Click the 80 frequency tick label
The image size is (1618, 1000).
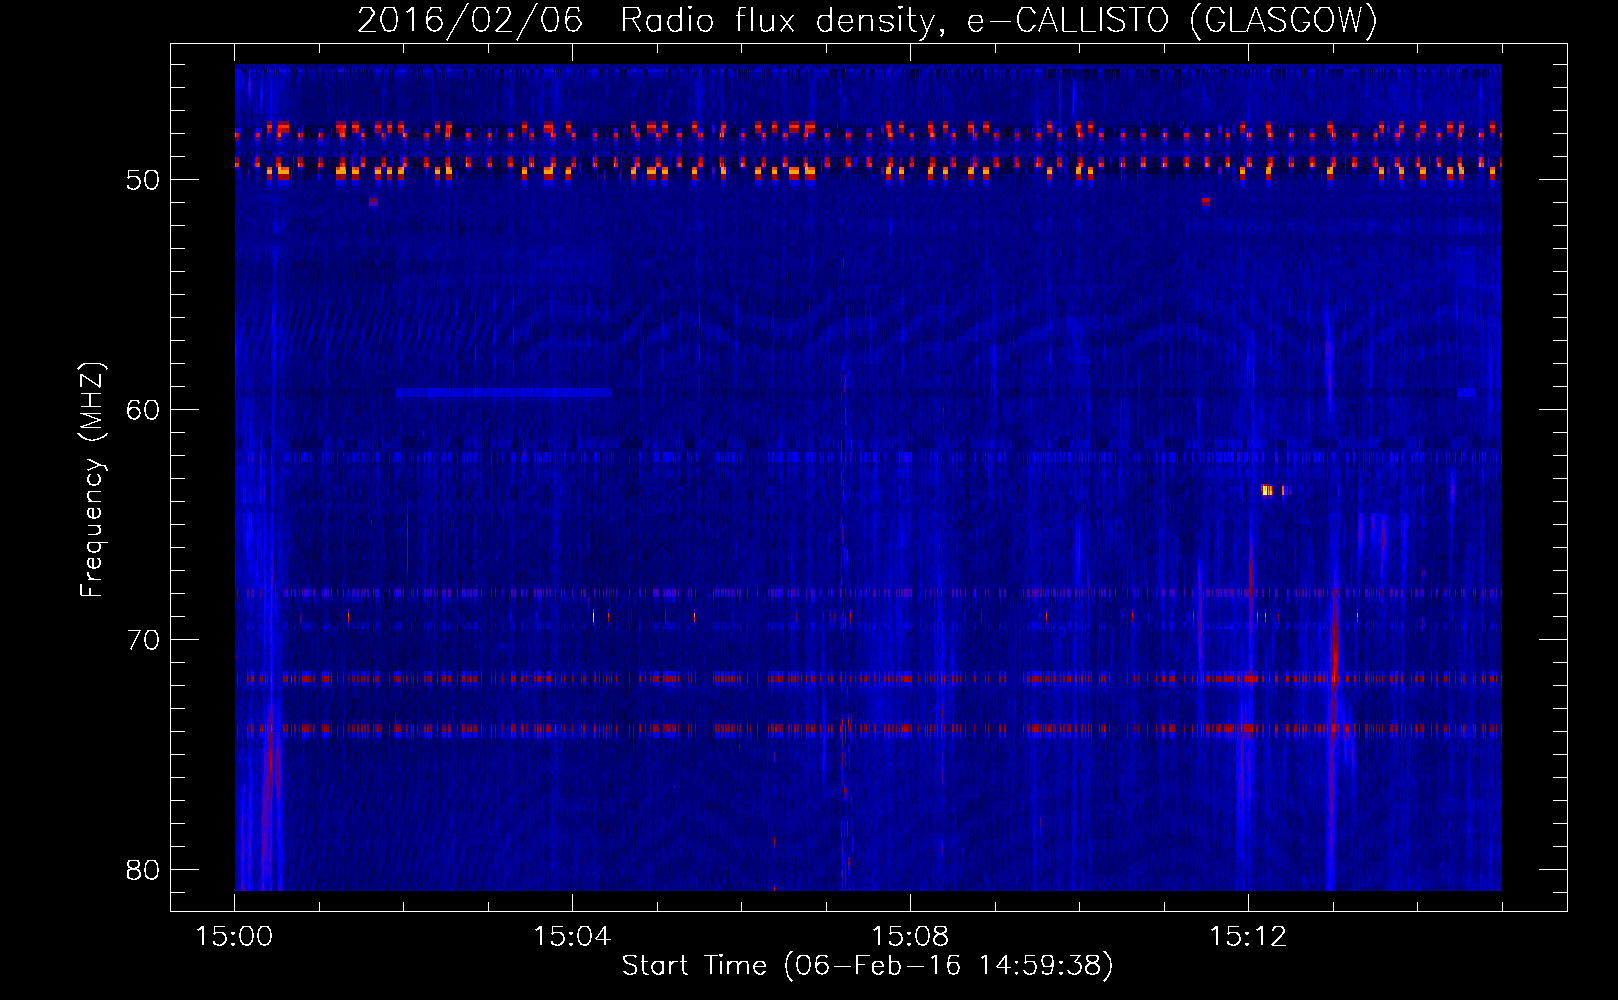click(143, 870)
